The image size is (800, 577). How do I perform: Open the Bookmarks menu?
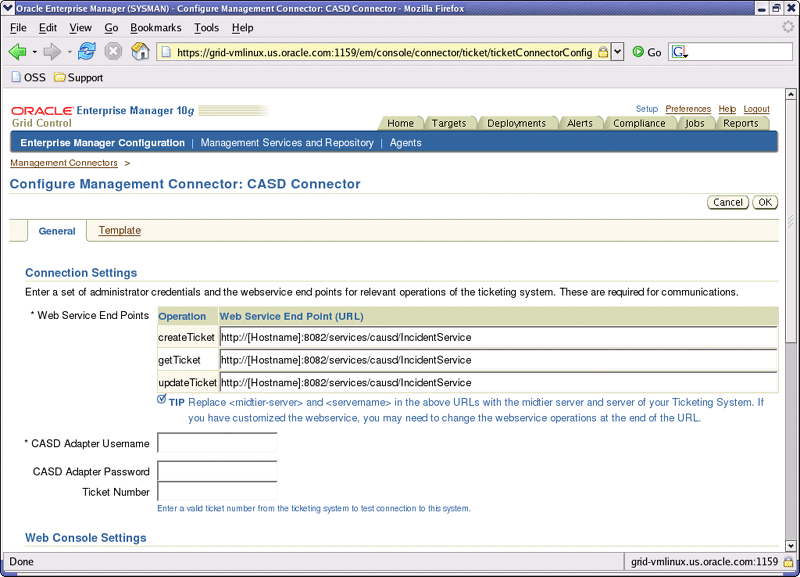coord(156,28)
